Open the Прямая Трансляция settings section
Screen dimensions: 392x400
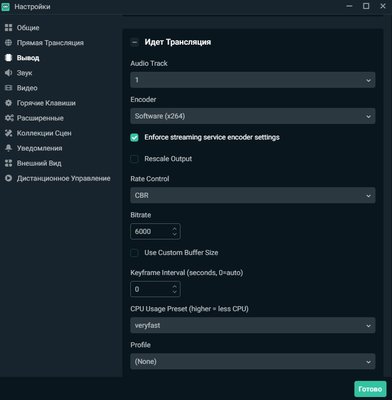pos(50,43)
